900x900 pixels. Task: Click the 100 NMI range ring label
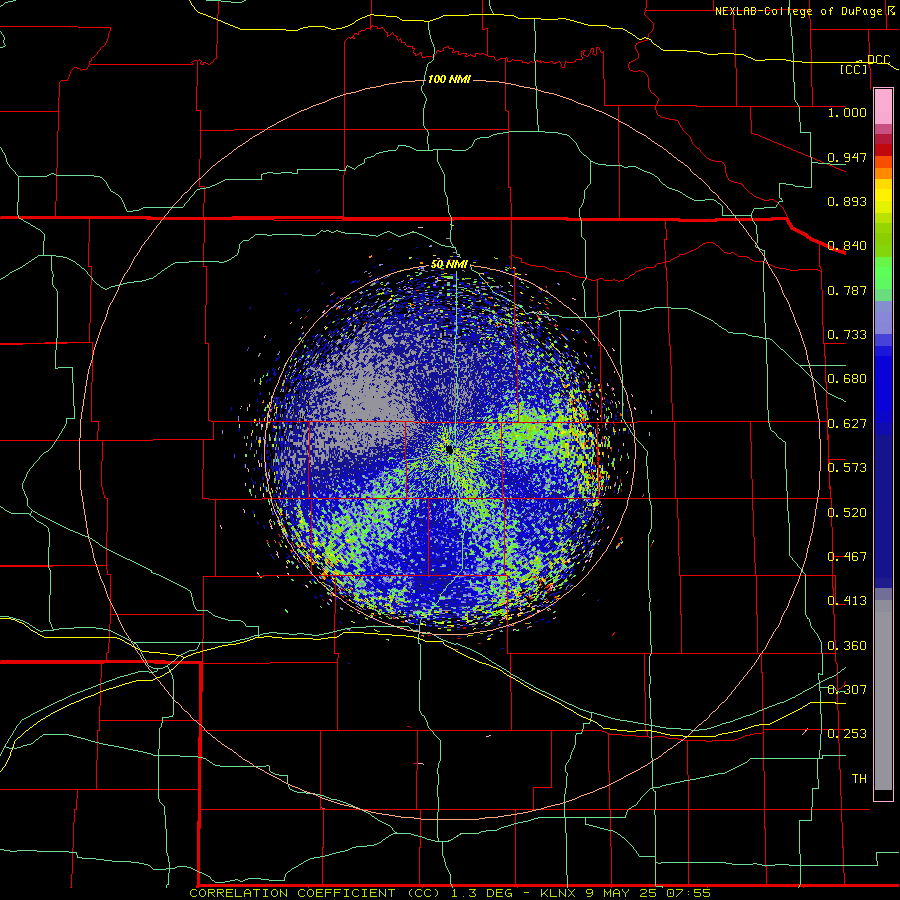tap(449, 79)
